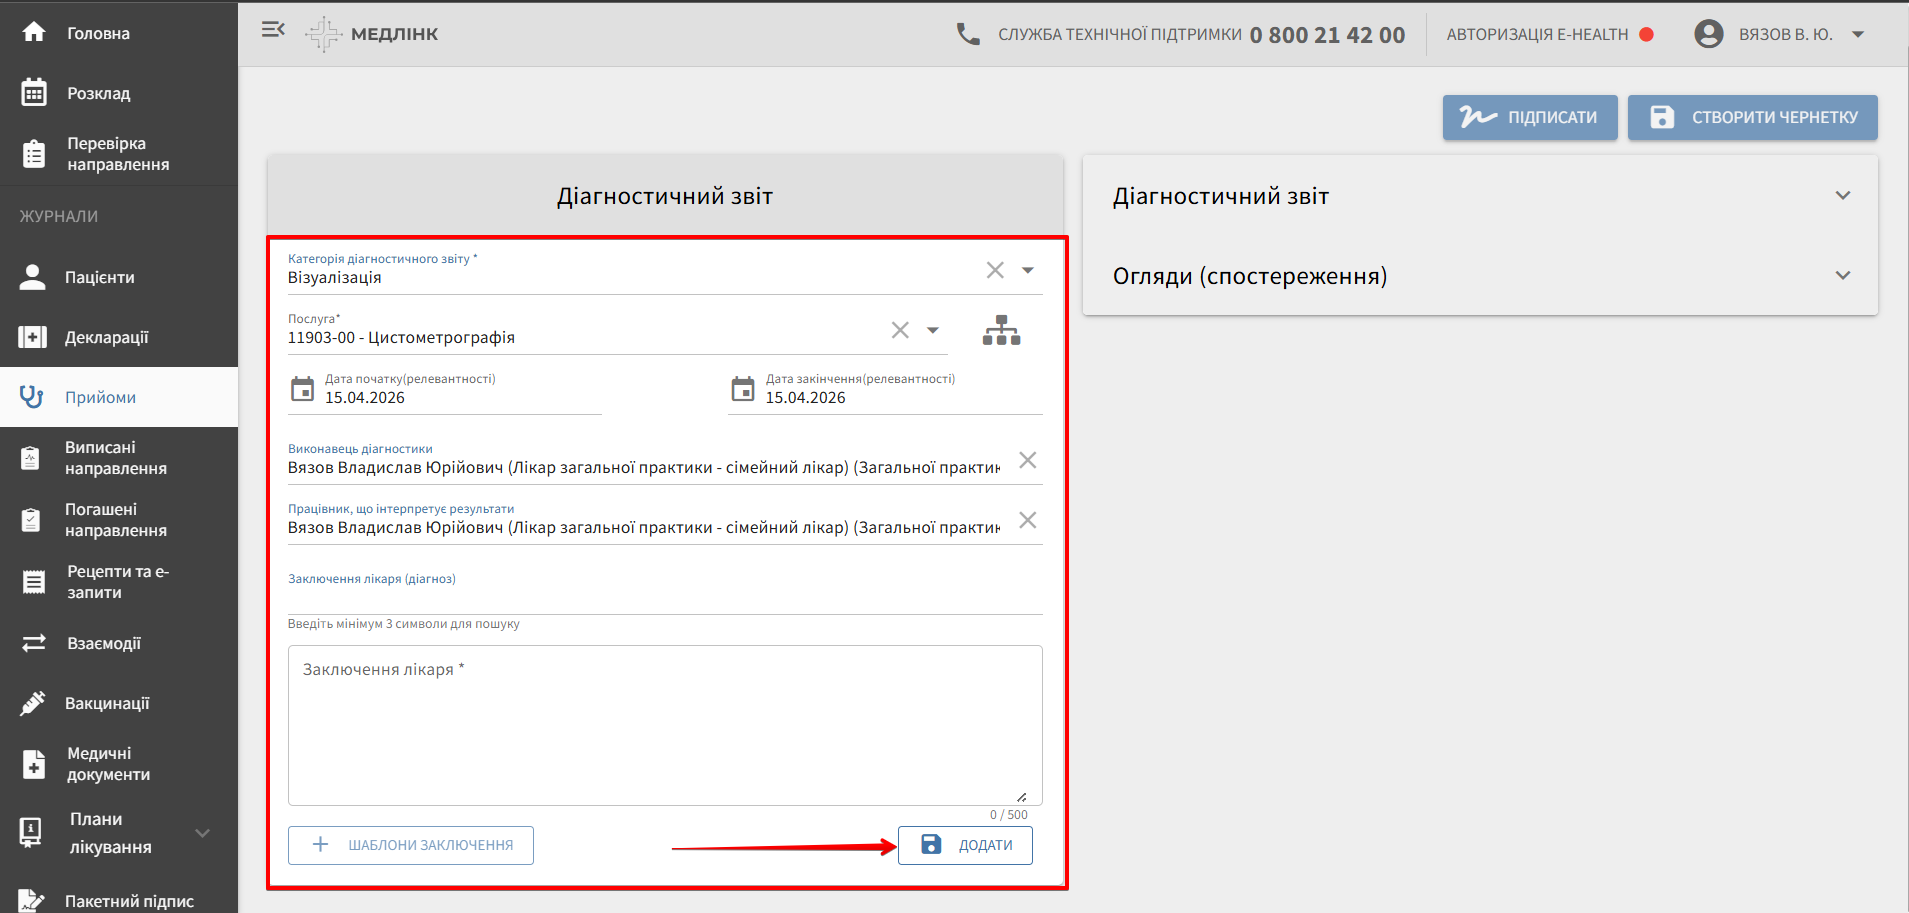Click the phone support icon
The height and width of the screenshot is (913, 1909).
pyautogui.click(x=968, y=34)
